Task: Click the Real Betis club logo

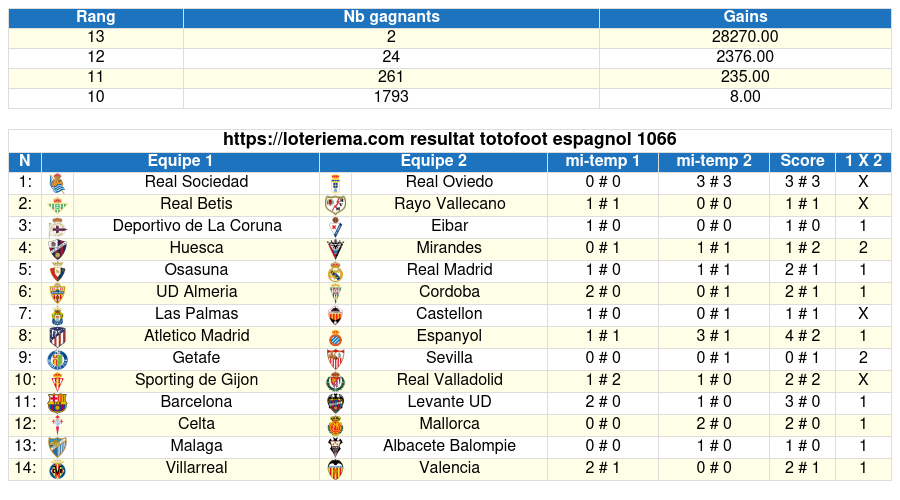Action: [57, 205]
